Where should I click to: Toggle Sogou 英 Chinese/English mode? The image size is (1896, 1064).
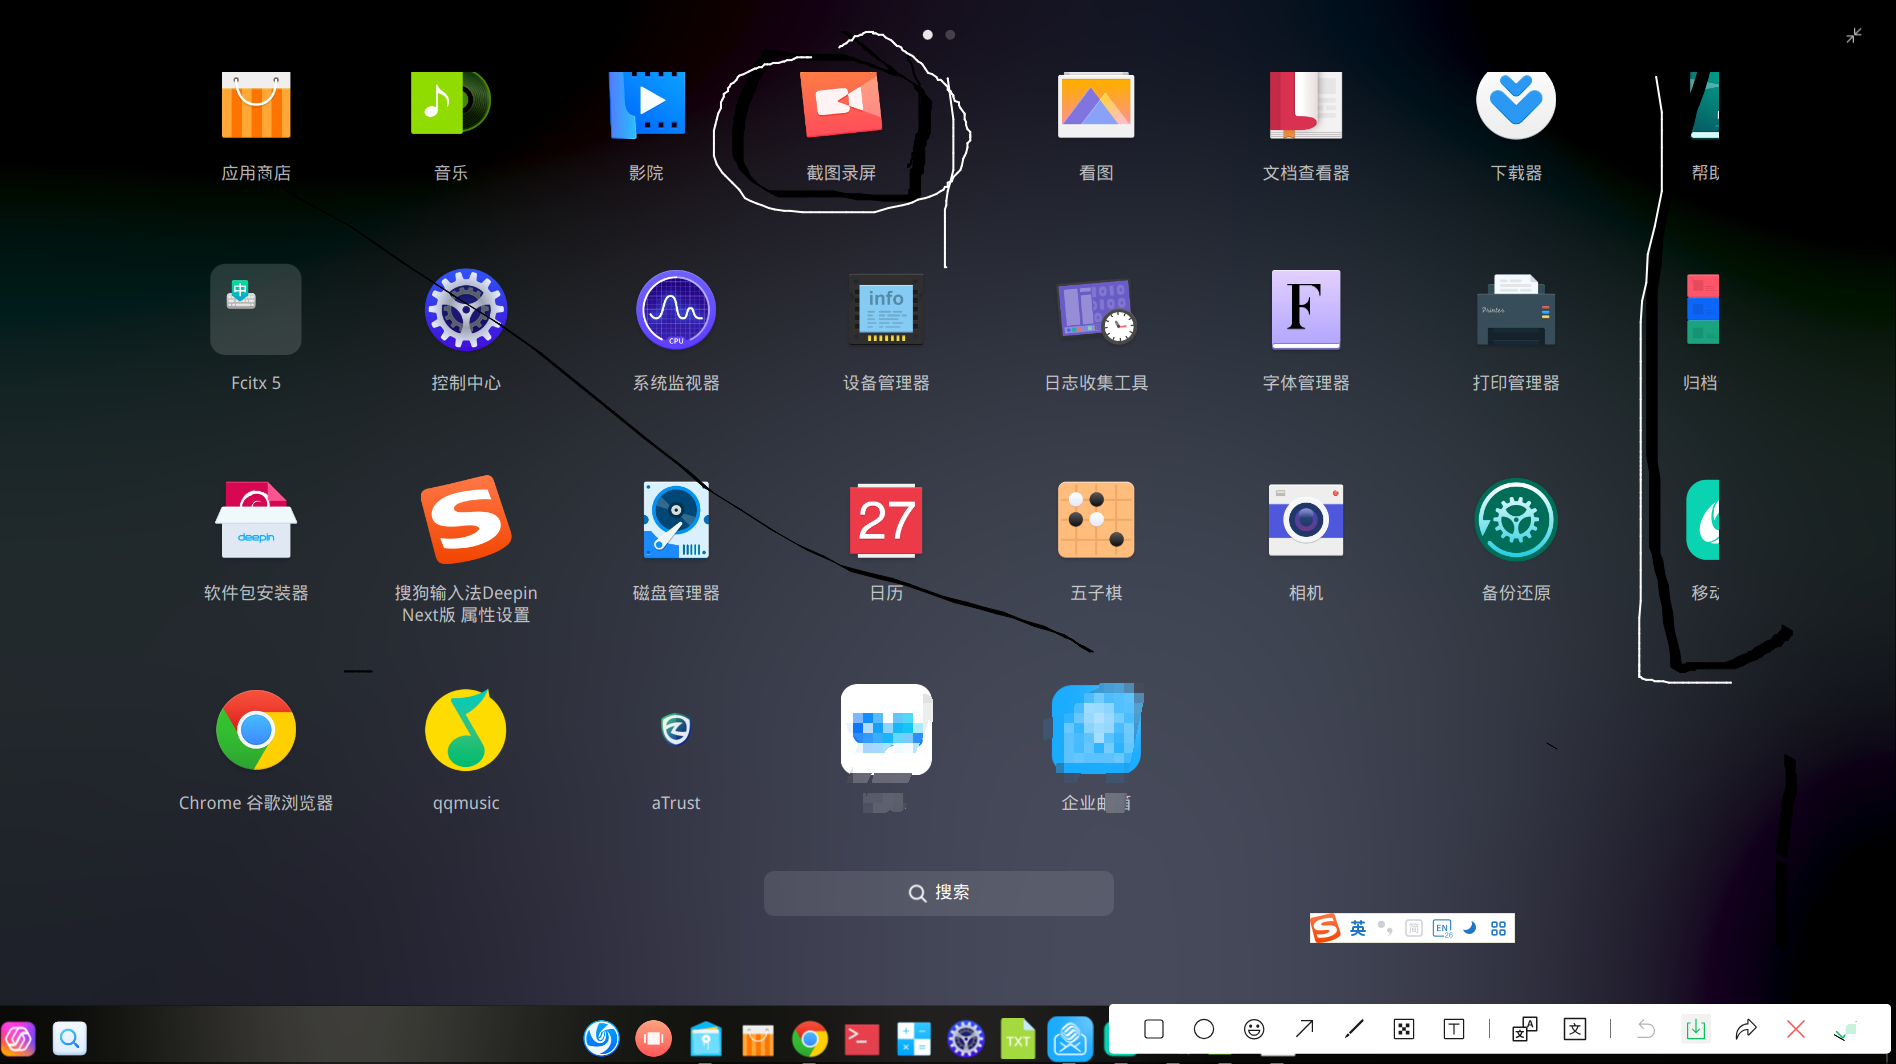coord(1358,928)
